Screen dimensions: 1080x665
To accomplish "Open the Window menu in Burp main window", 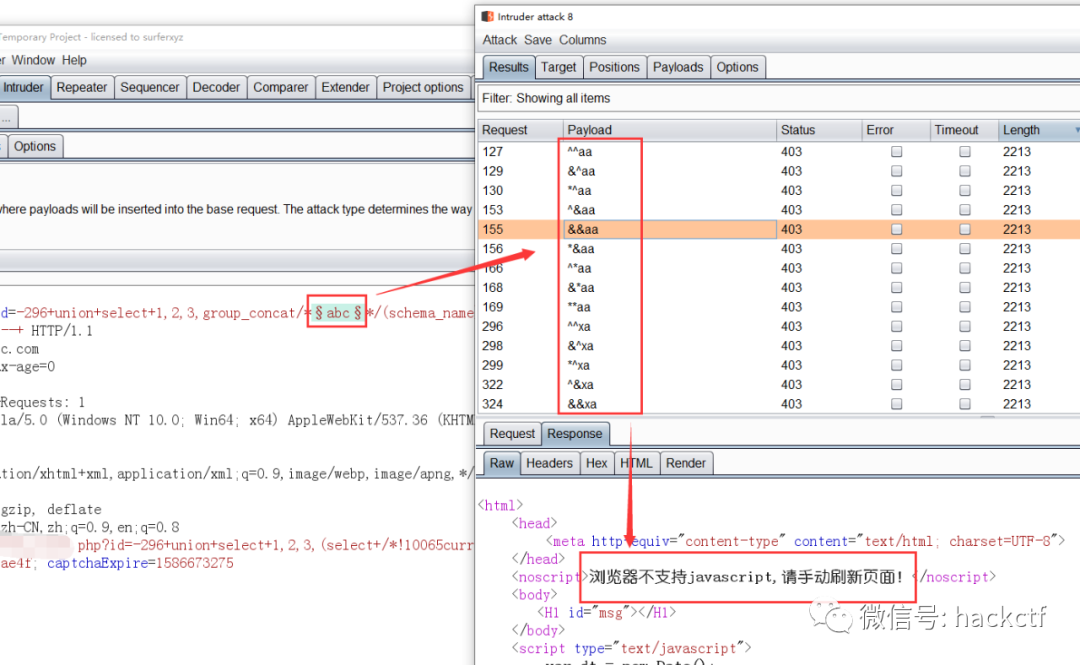I will click(33, 60).
